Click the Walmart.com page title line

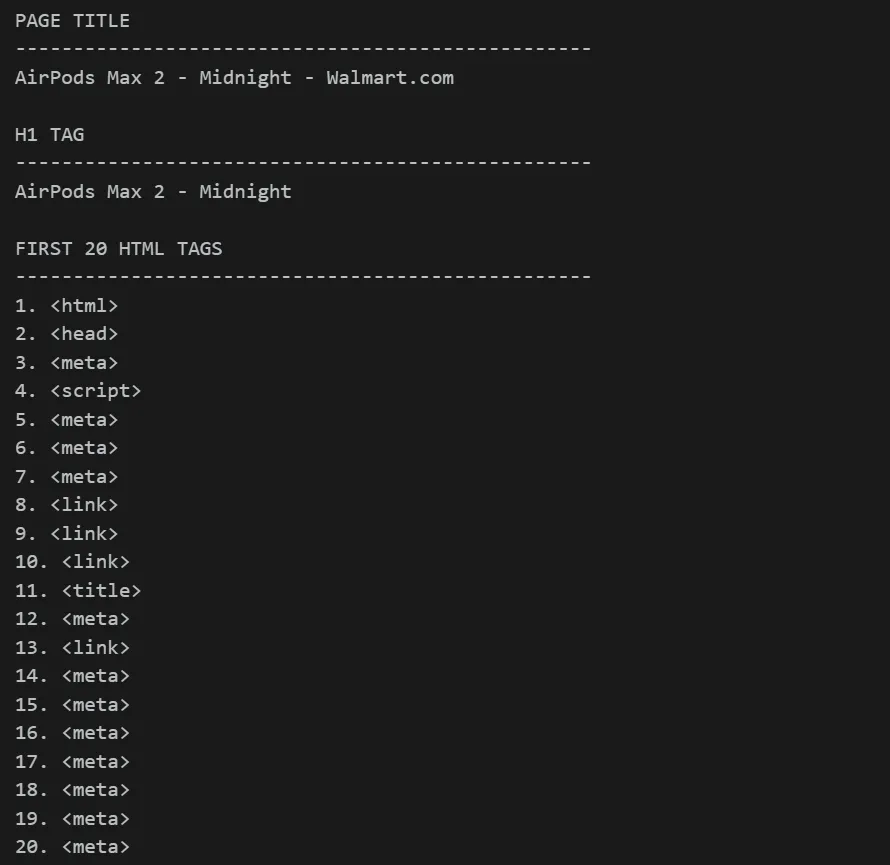pyautogui.click(x=234, y=78)
